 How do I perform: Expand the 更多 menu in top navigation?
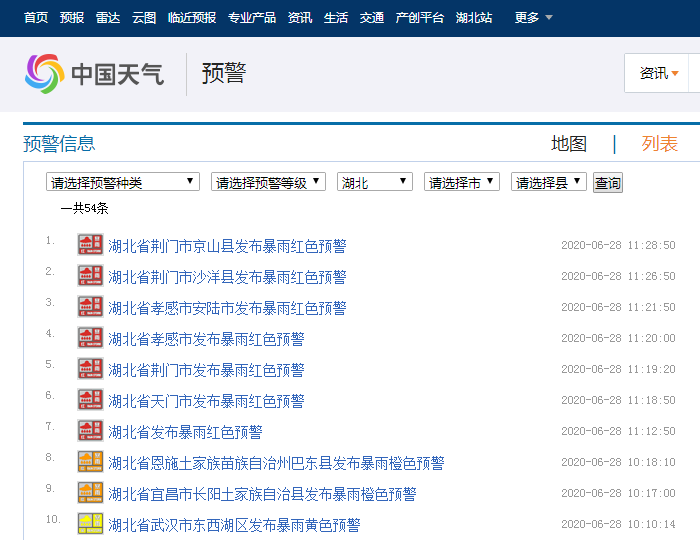point(533,18)
